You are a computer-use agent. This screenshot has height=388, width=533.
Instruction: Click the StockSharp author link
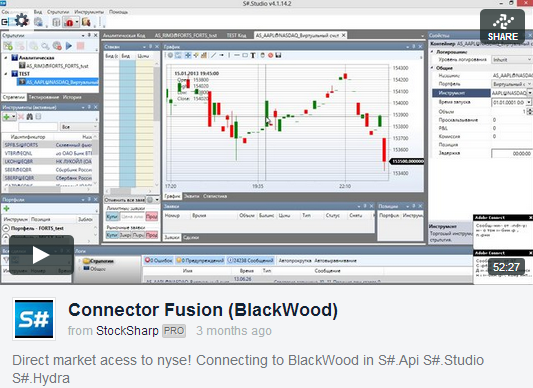(127, 331)
